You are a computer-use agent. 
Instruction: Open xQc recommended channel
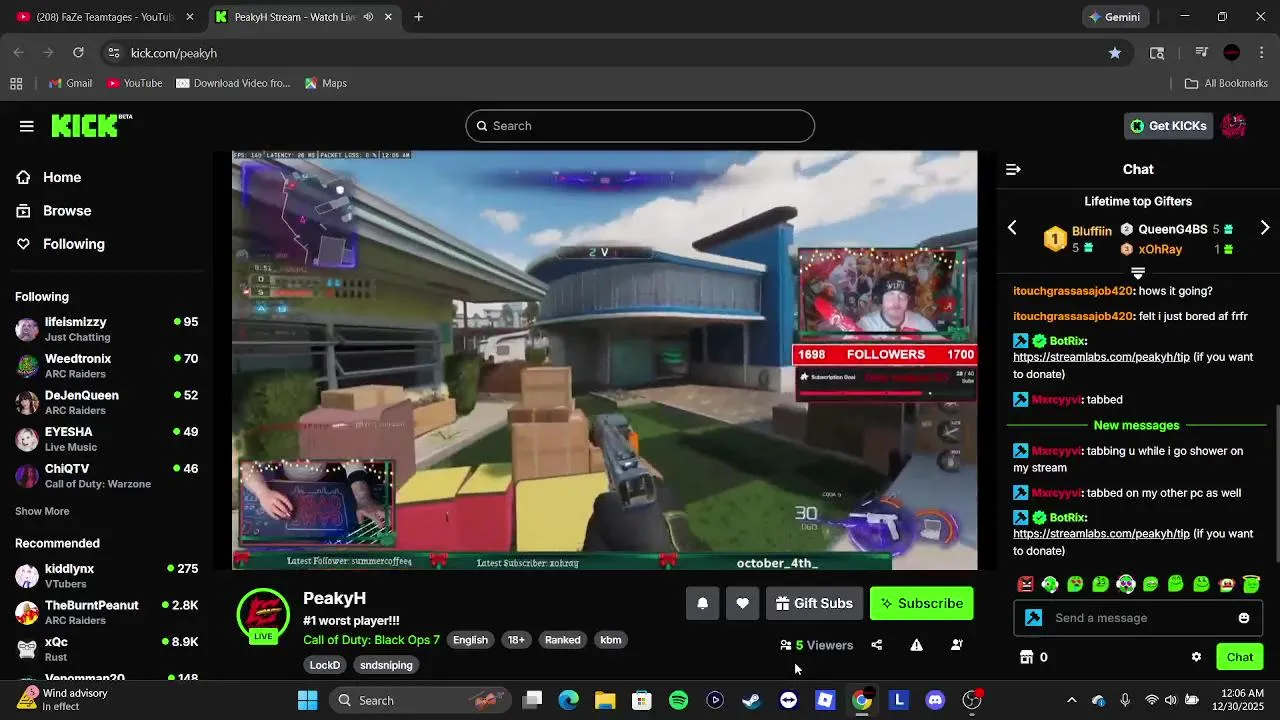[x=106, y=649]
